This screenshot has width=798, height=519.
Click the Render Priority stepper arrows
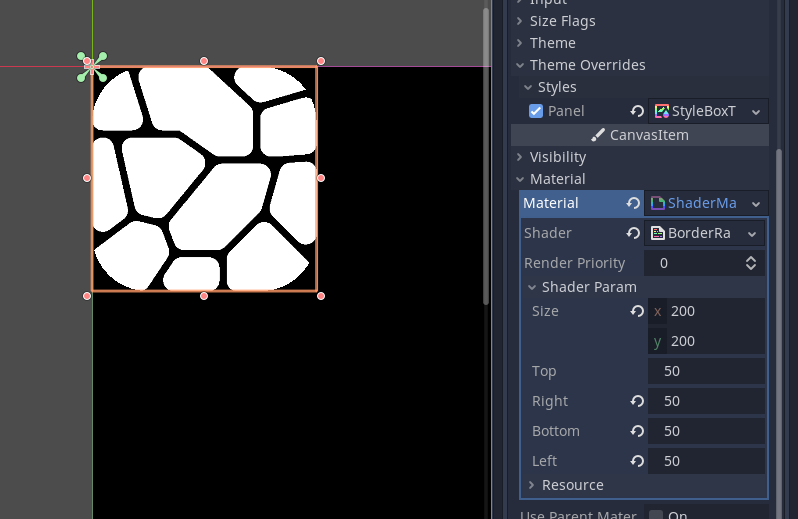(x=751, y=263)
